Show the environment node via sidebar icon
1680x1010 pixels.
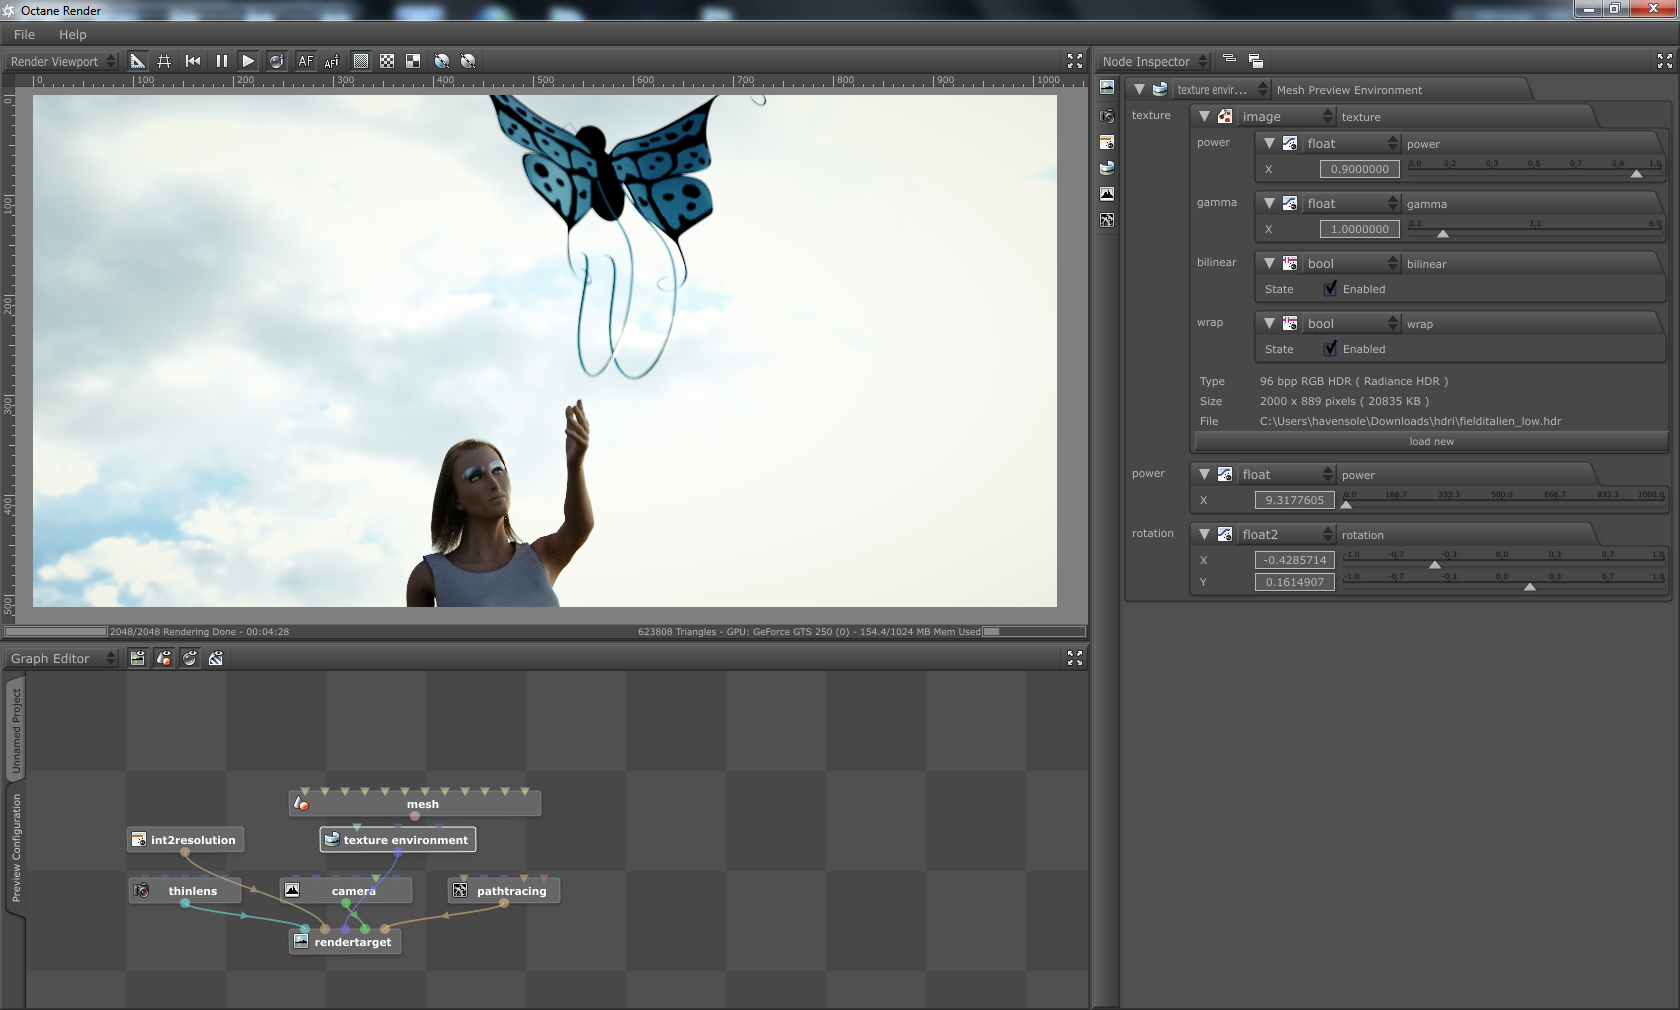coord(1107,168)
